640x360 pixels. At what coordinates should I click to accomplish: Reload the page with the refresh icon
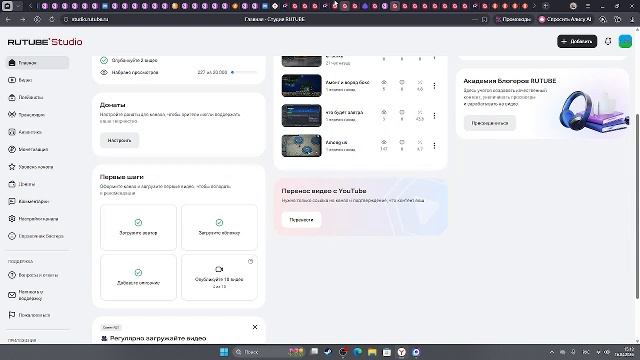point(51,19)
